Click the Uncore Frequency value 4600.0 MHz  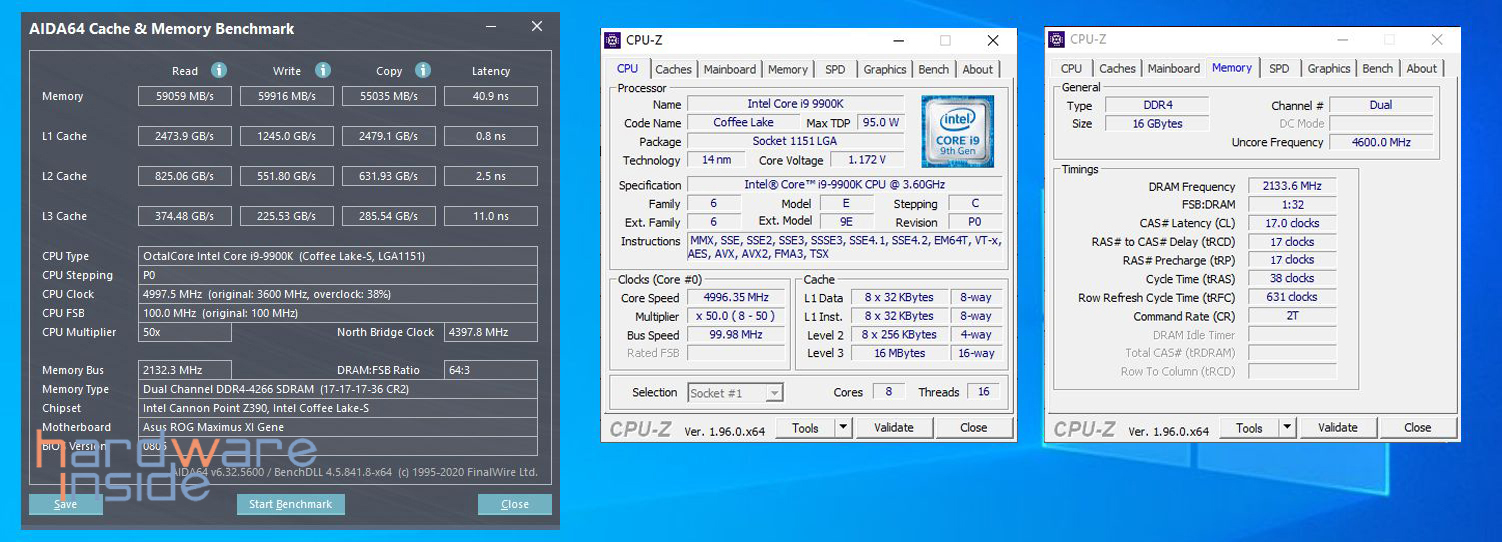(x=1381, y=142)
